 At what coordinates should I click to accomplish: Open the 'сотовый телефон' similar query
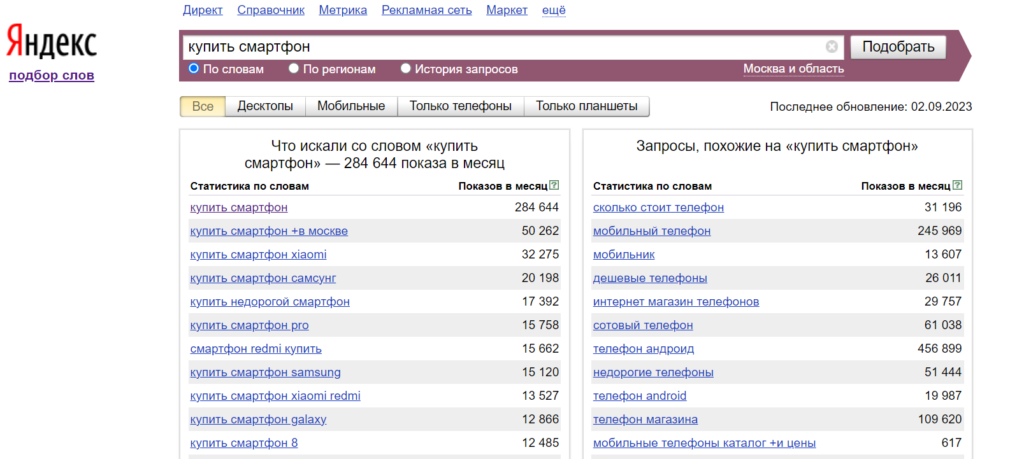tap(643, 325)
